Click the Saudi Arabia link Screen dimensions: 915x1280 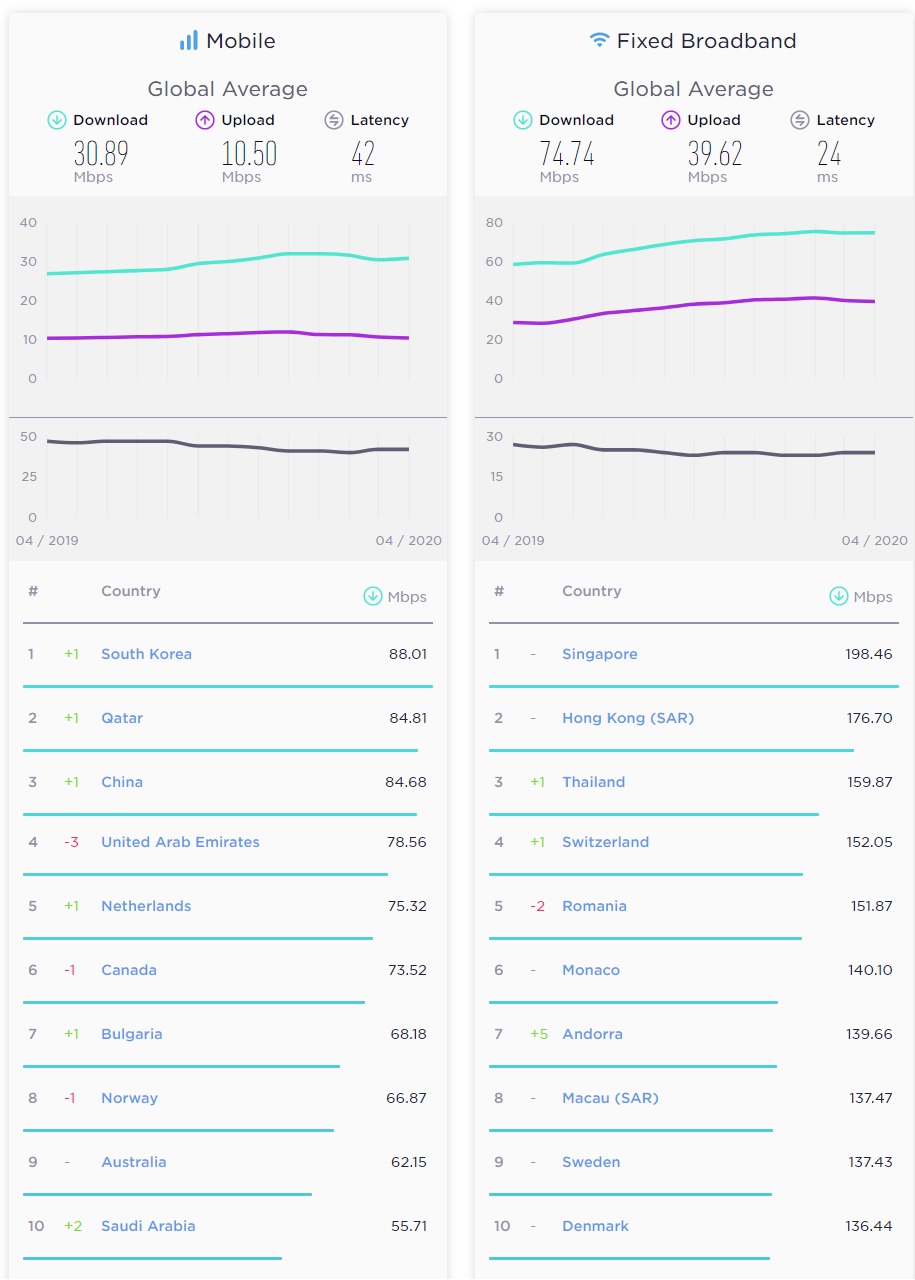(148, 1226)
